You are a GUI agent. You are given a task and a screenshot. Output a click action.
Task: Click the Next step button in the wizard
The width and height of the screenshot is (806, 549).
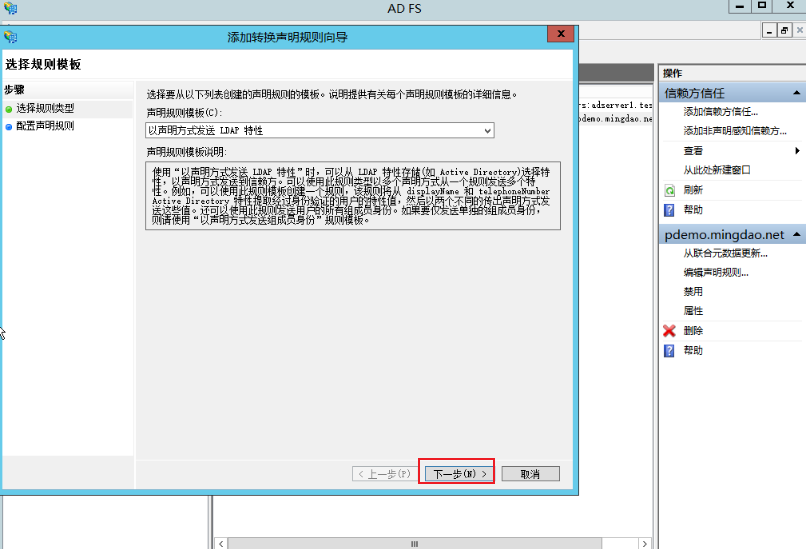click(x=459, y=474)
